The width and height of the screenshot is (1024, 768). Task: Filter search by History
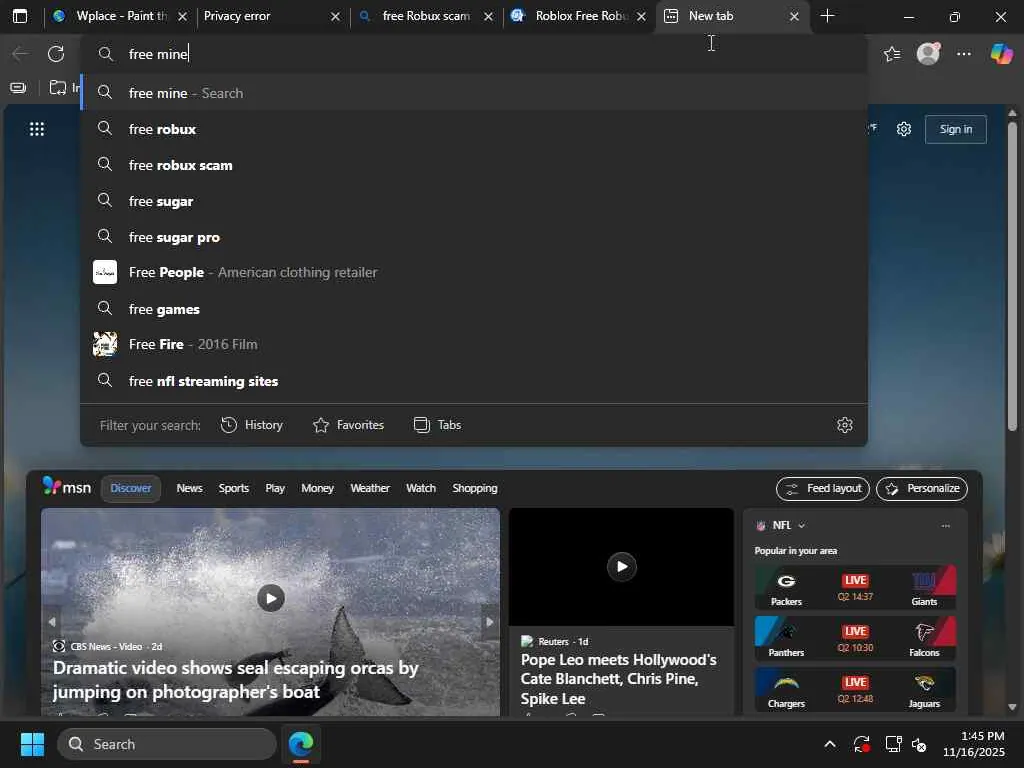click(x=251, y=425)
